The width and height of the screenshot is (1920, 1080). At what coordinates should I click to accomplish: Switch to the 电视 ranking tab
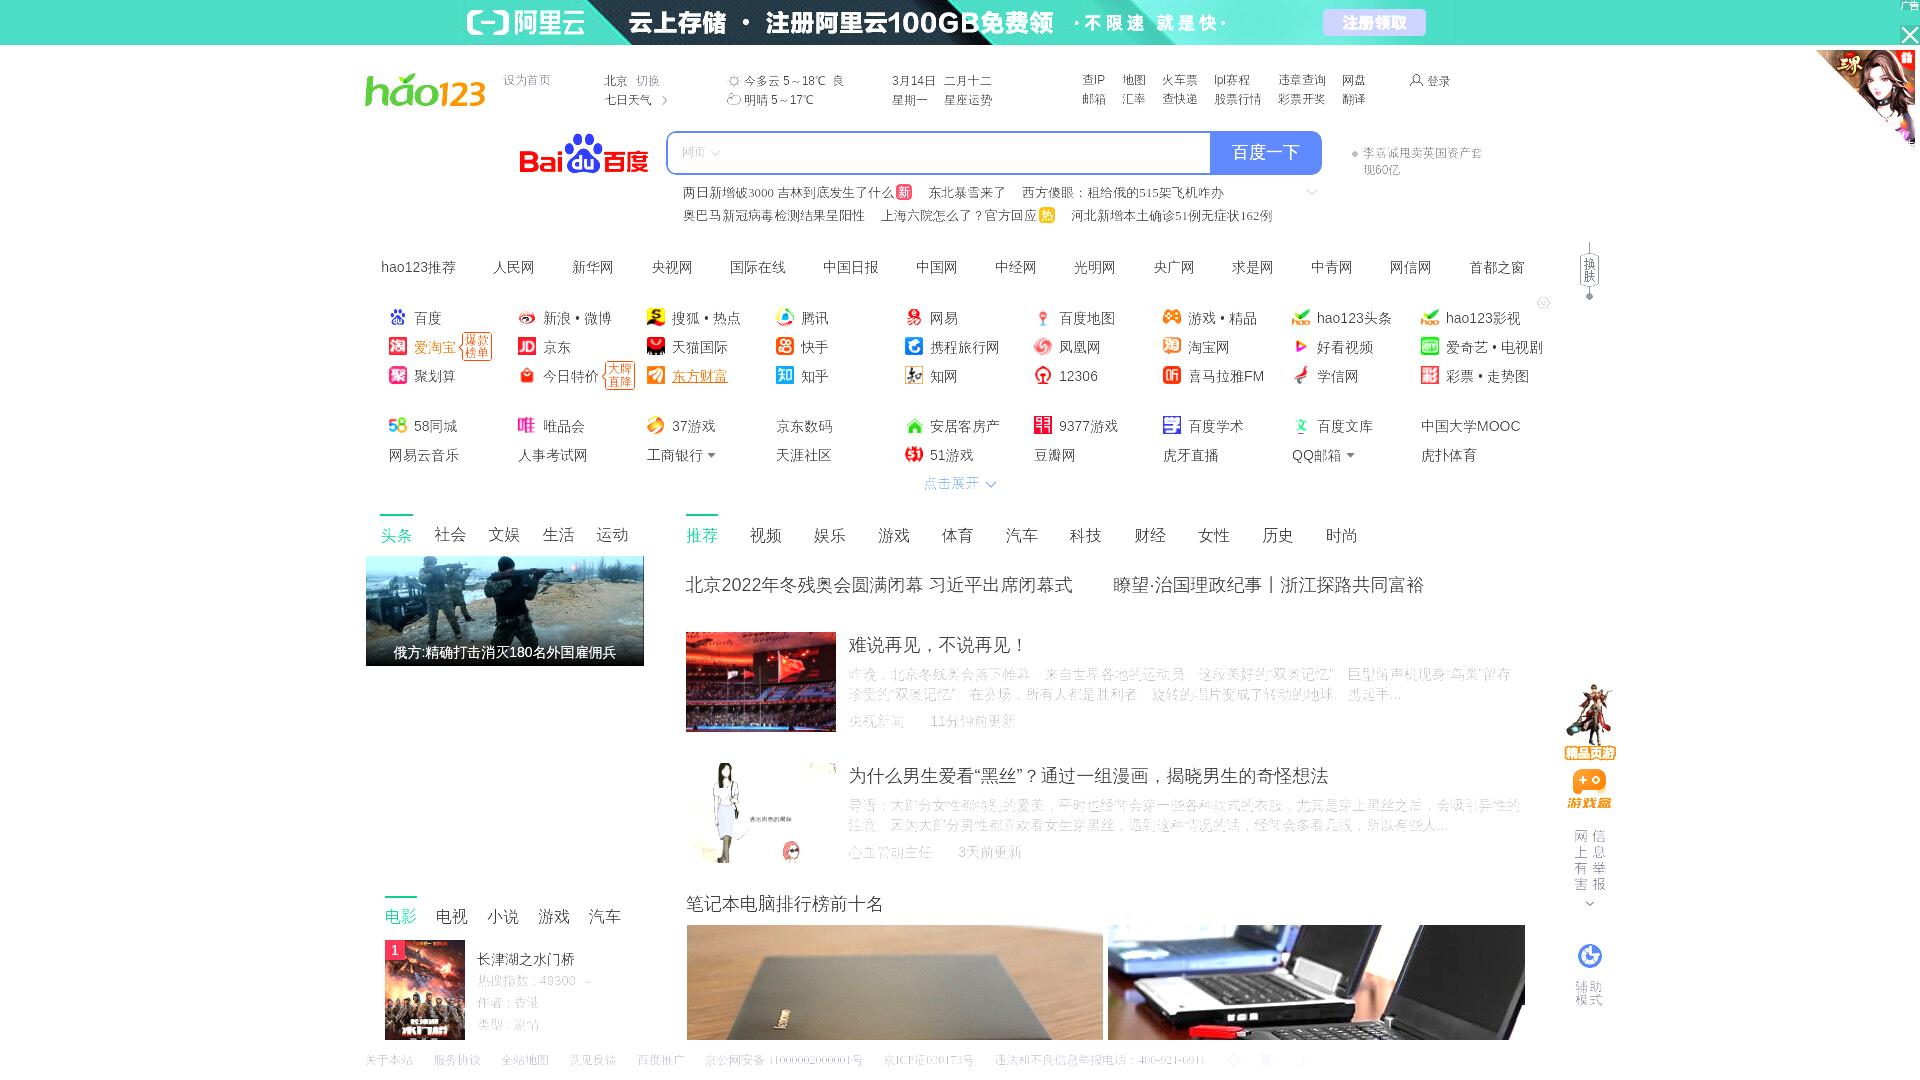[452, 917]
